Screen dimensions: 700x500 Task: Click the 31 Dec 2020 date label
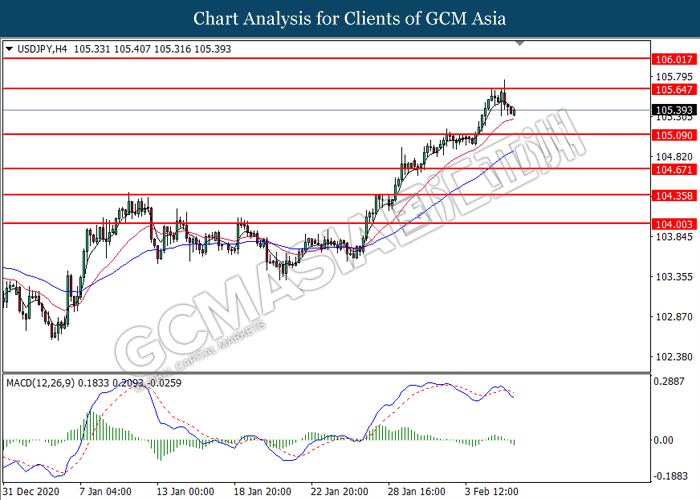pyautogui.click(x=31, y=492)
